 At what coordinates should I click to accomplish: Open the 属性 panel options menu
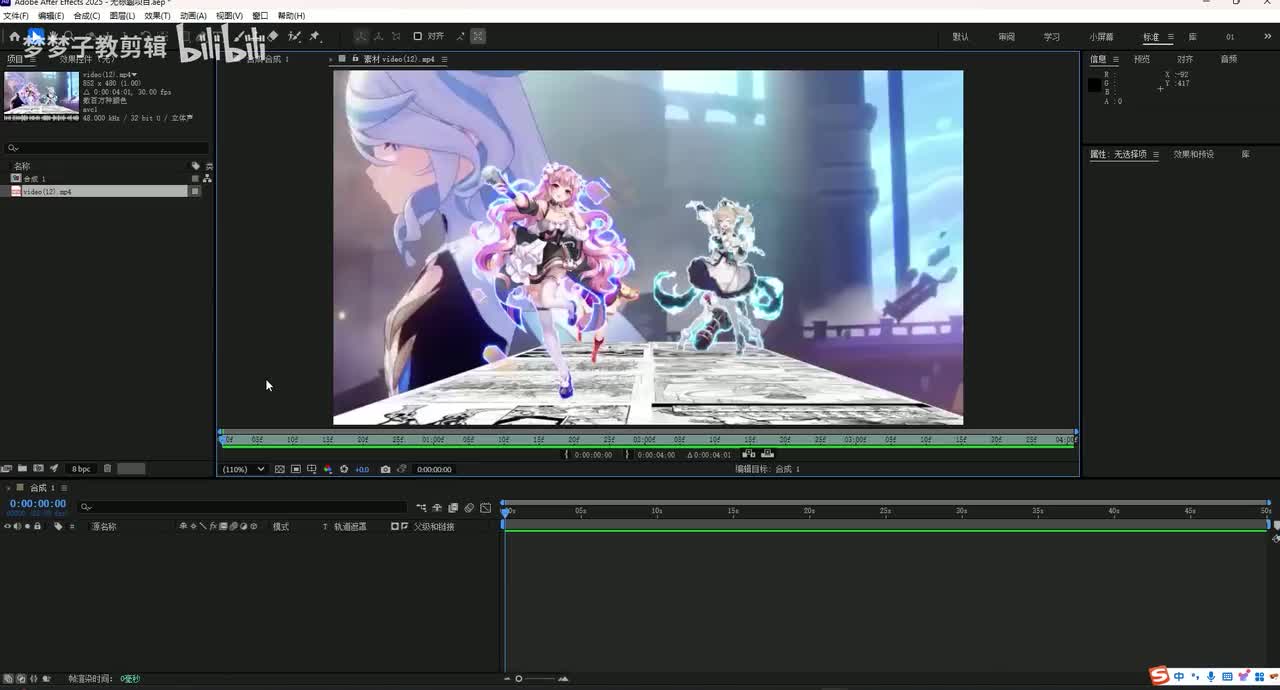[x=1156, y=154]
